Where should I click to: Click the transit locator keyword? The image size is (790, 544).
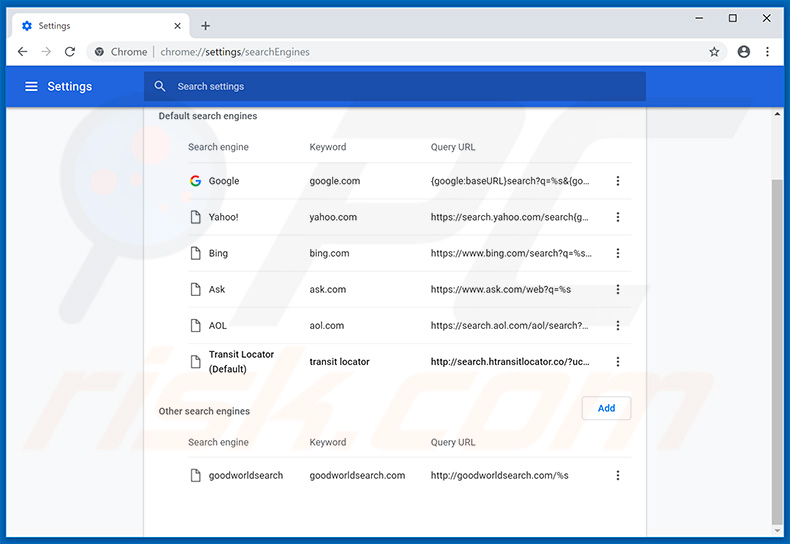click(339, 362)
